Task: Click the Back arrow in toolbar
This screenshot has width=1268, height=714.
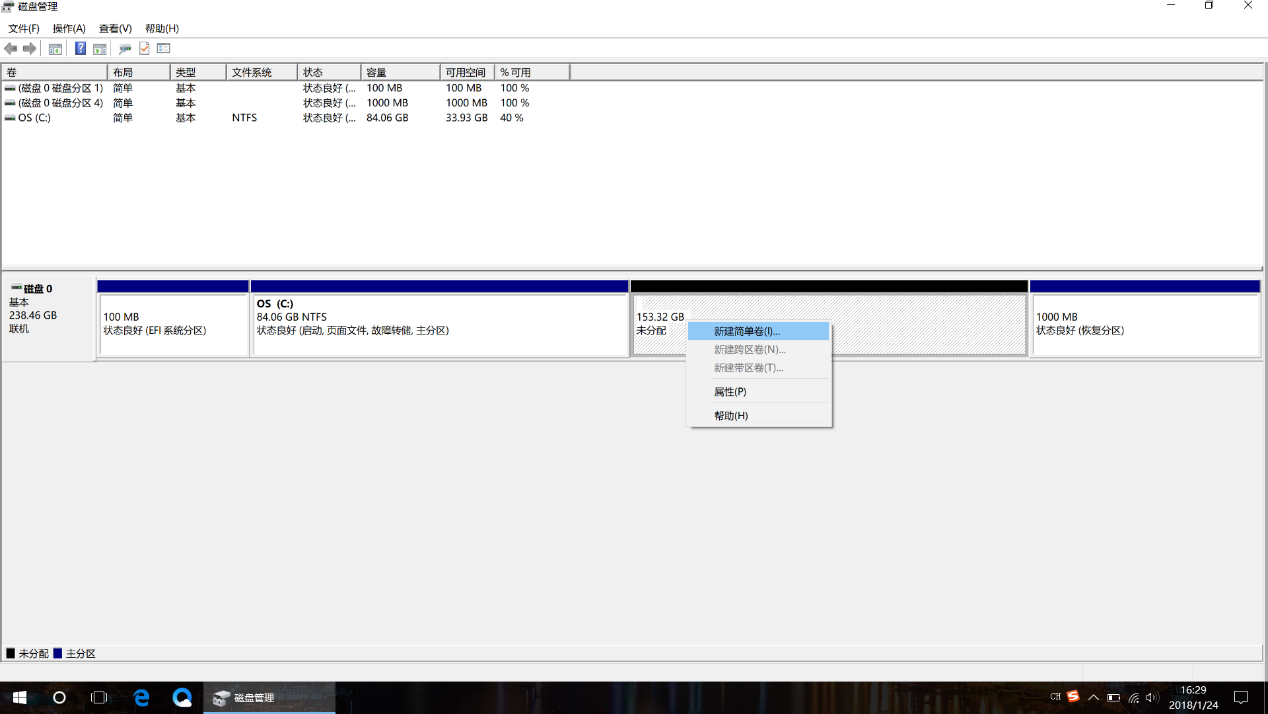Action: tap(11, 48)
